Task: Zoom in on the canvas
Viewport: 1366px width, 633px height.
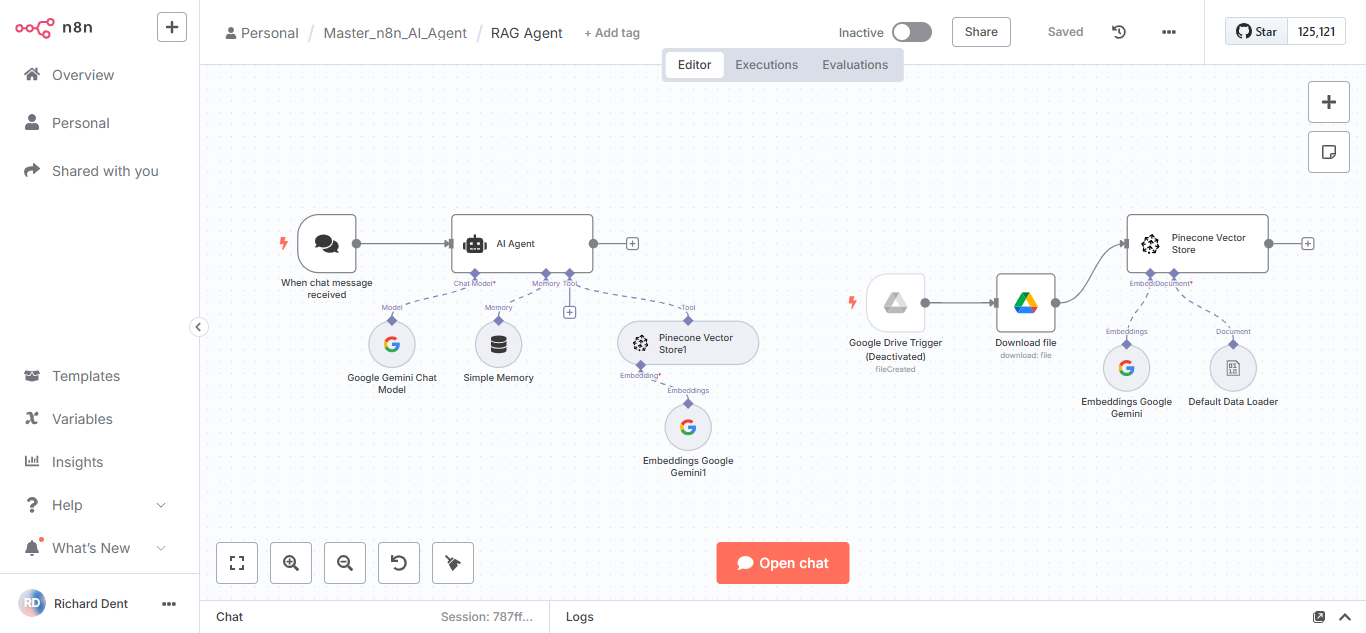Action: (291, 563)
